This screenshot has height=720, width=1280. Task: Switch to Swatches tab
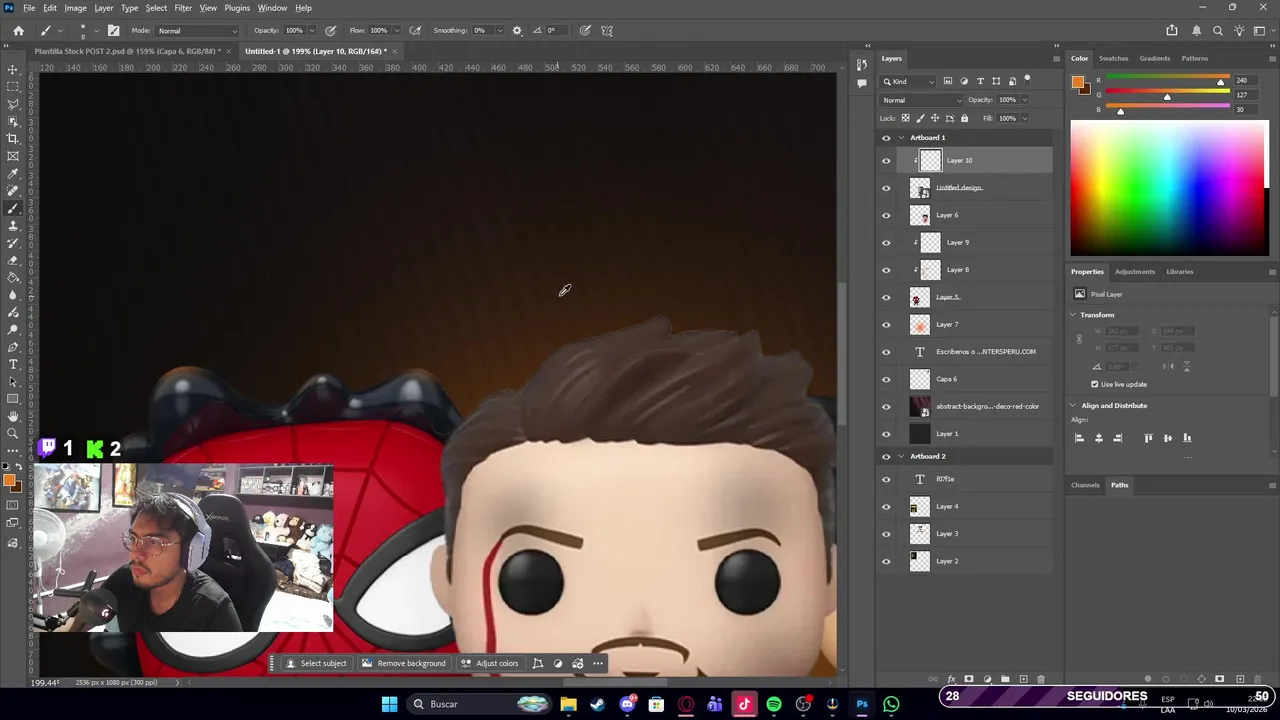tap(1113, 59)
